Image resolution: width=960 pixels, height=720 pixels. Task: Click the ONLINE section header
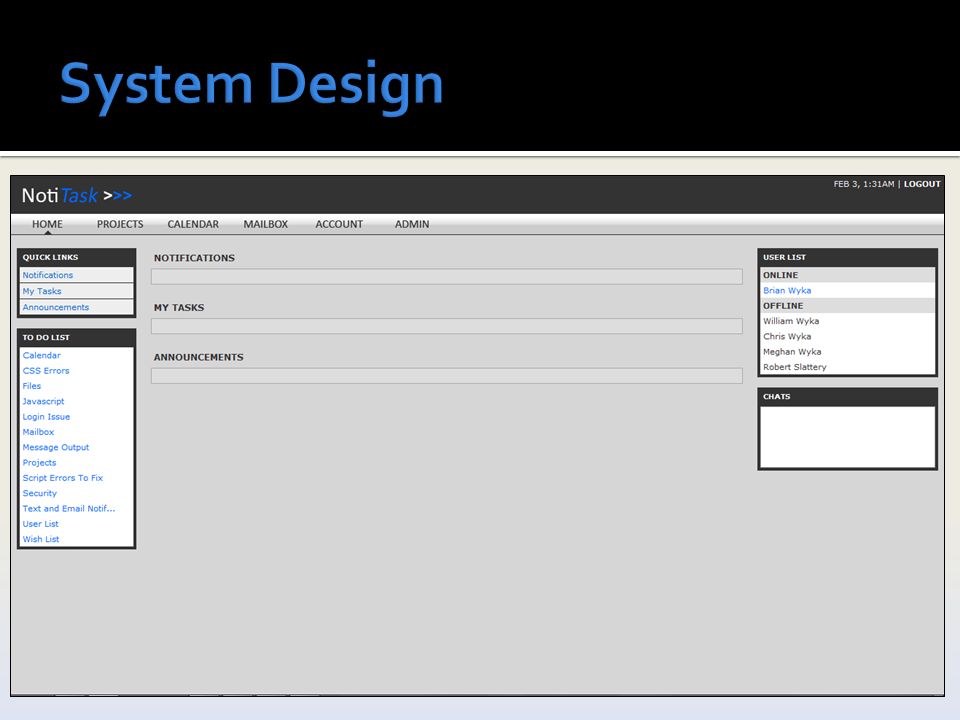pos(847,275)
